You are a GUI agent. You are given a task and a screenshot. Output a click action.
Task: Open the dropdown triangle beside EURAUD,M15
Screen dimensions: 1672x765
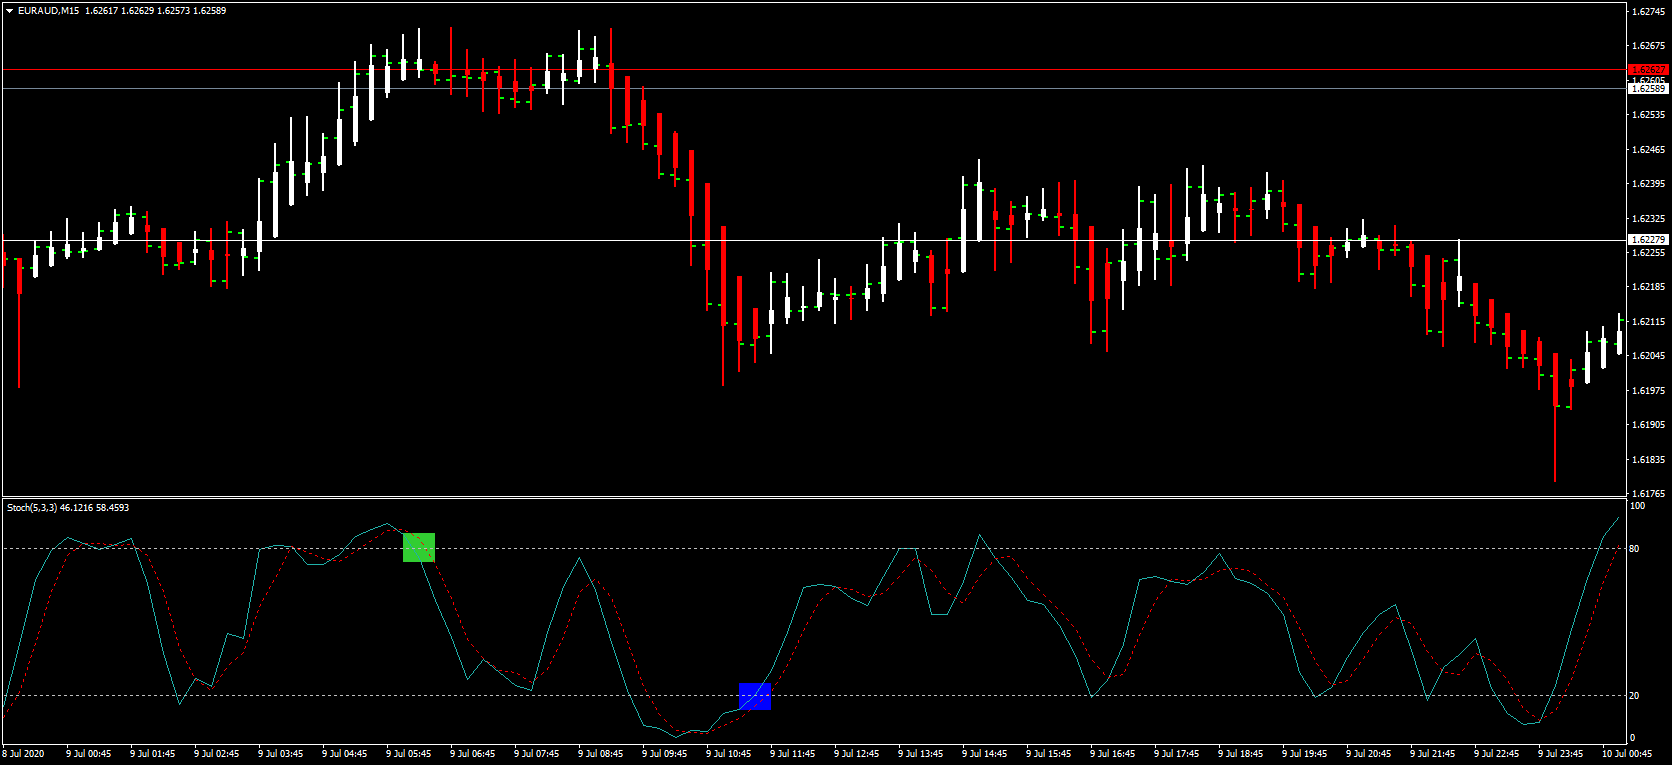9,11
